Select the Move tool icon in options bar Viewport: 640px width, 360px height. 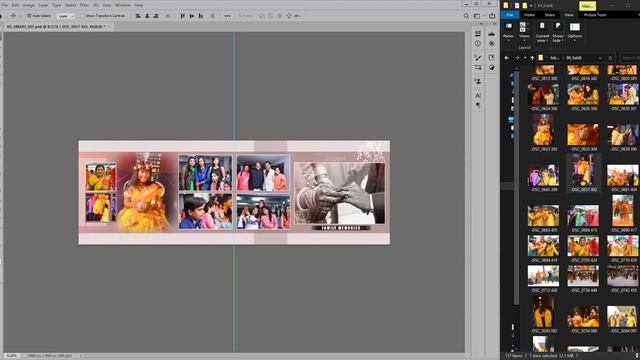pos(13,16)
